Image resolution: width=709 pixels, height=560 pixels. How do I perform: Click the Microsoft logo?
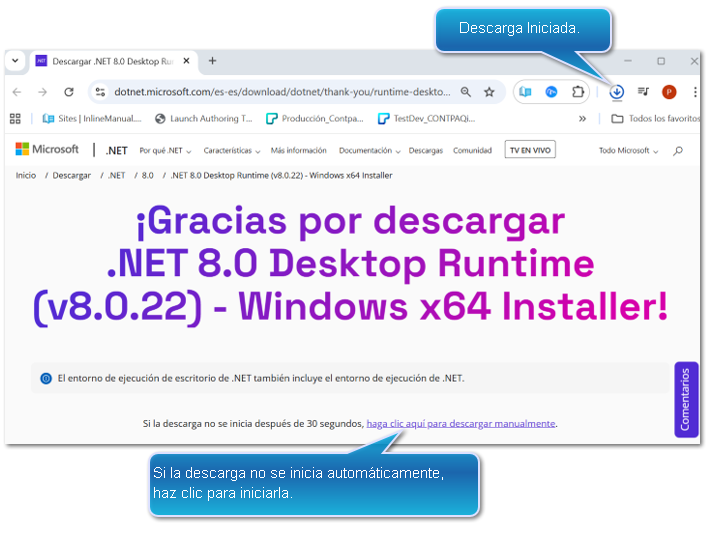coord(47,149)
